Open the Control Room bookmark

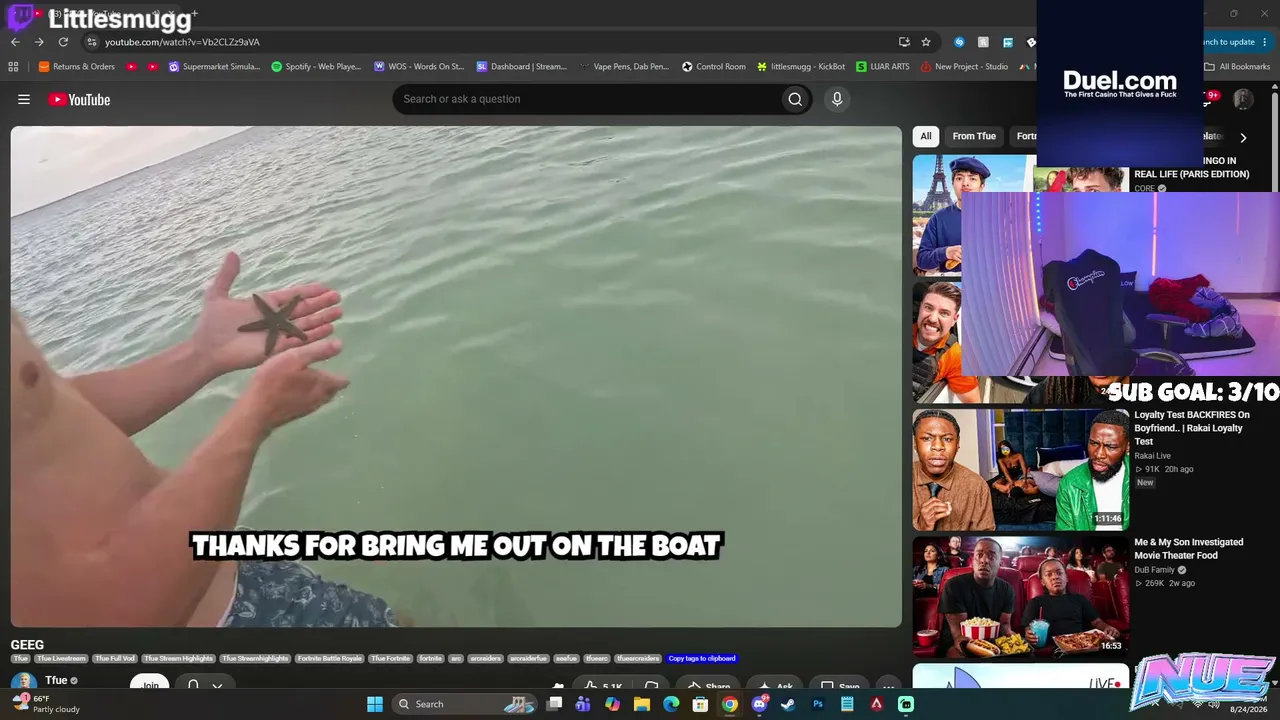[714, 67]
